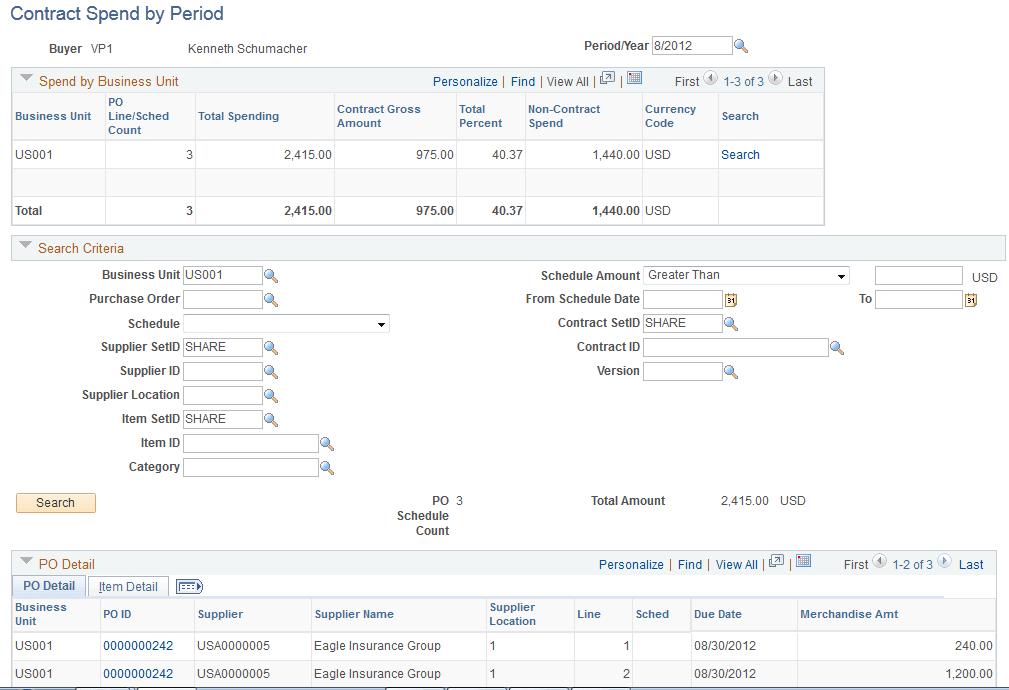1009x690 pixels.
Task: Open the Supplier ID lookup magnifier
Action: pyautogui.click(x=270, y=371)
